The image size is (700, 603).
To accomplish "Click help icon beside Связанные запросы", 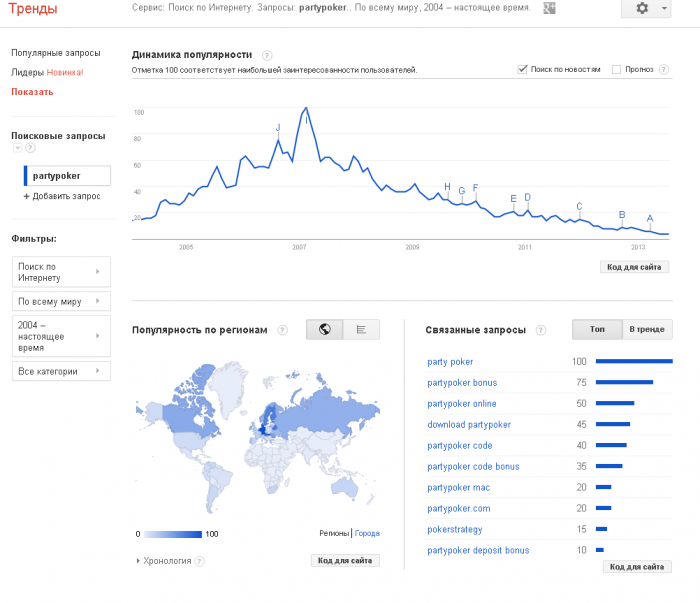I will [541, 330].
